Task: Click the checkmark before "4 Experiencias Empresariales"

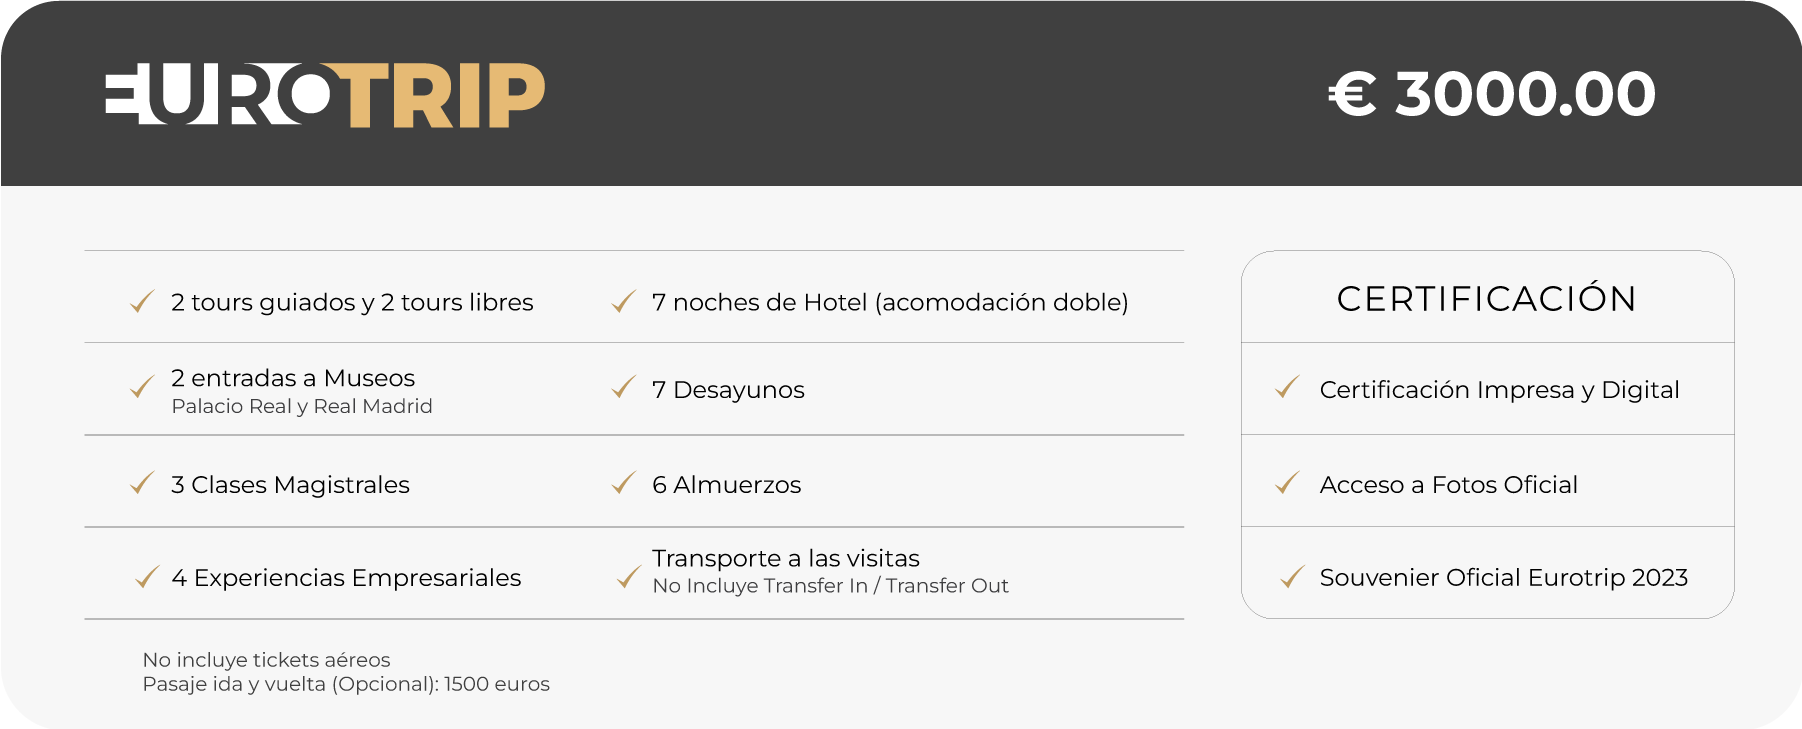Action: [x=147, y=577]
